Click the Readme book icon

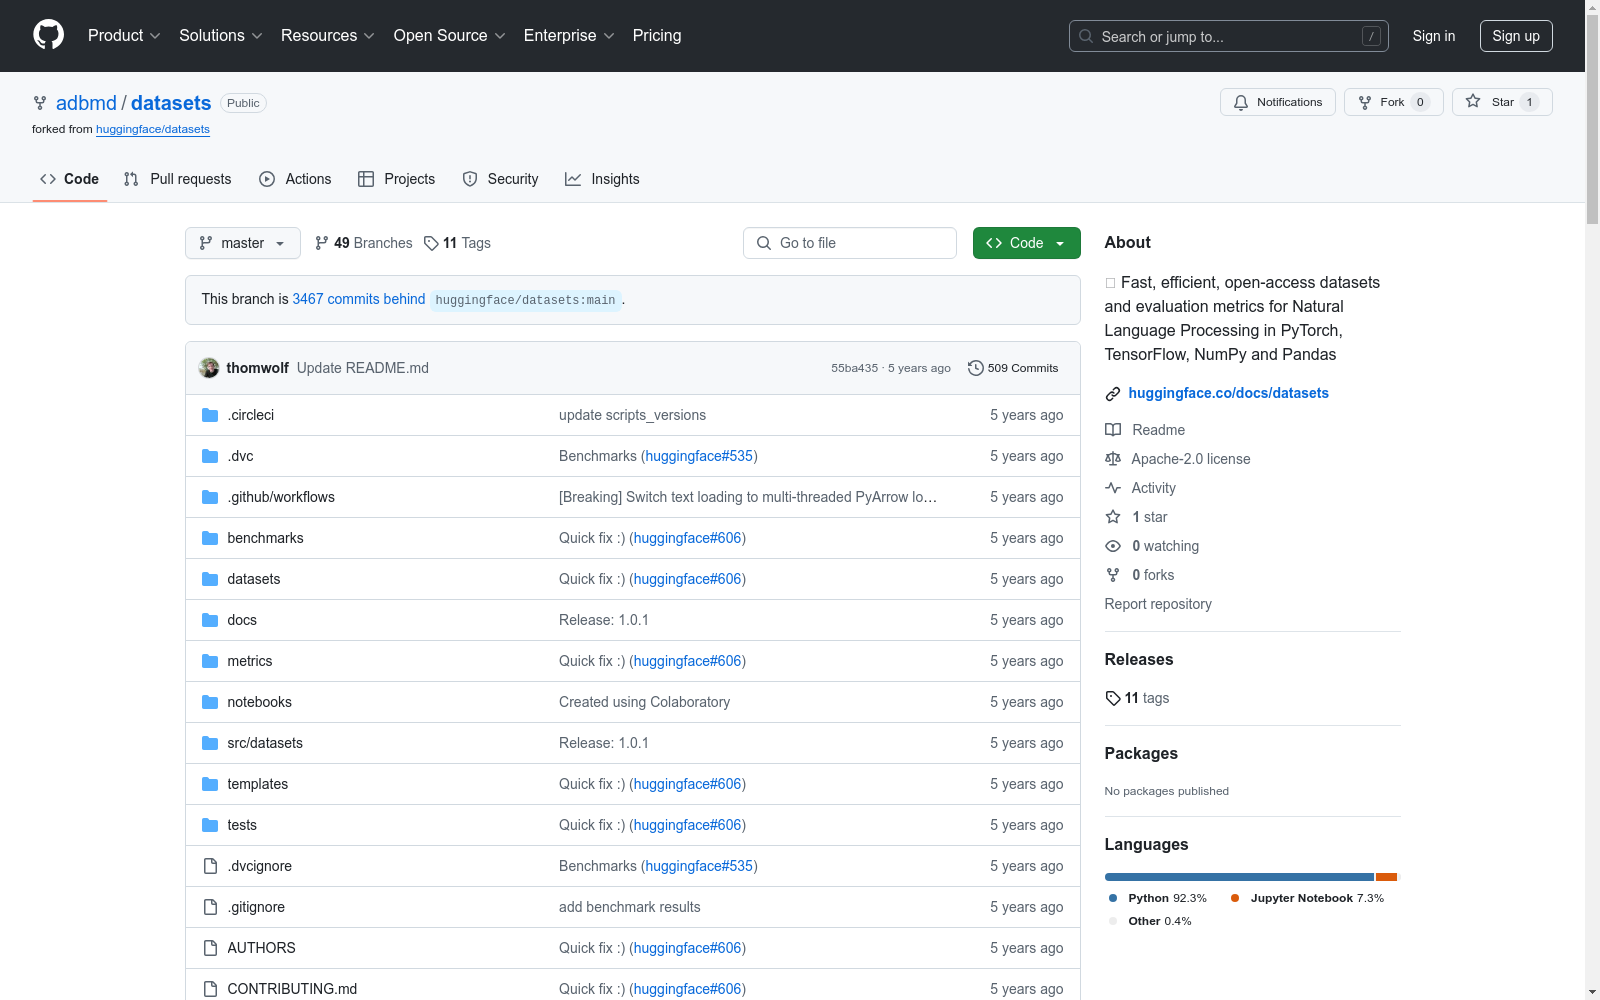[x=1113, y=430]
